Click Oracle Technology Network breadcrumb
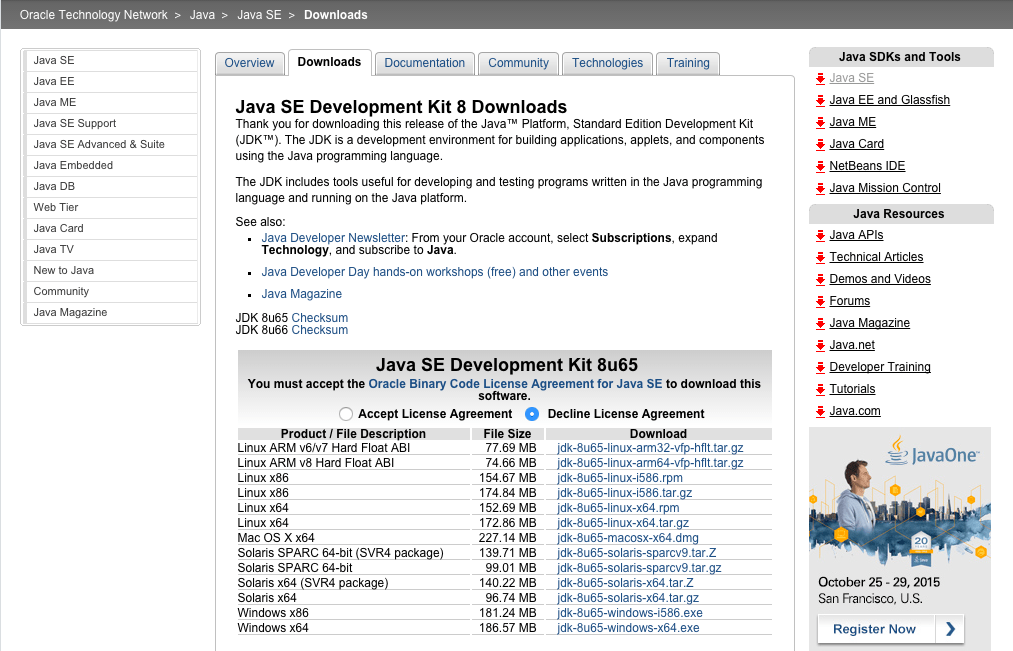This screenshot has width=1013, height=651. tap(94, 15)
